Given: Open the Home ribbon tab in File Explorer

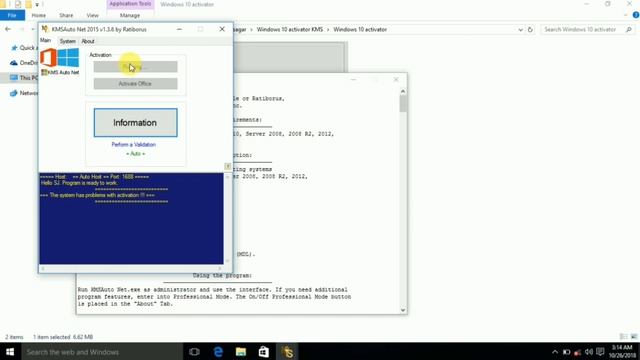Looking at the screenshot, I should tap(39, 15).
